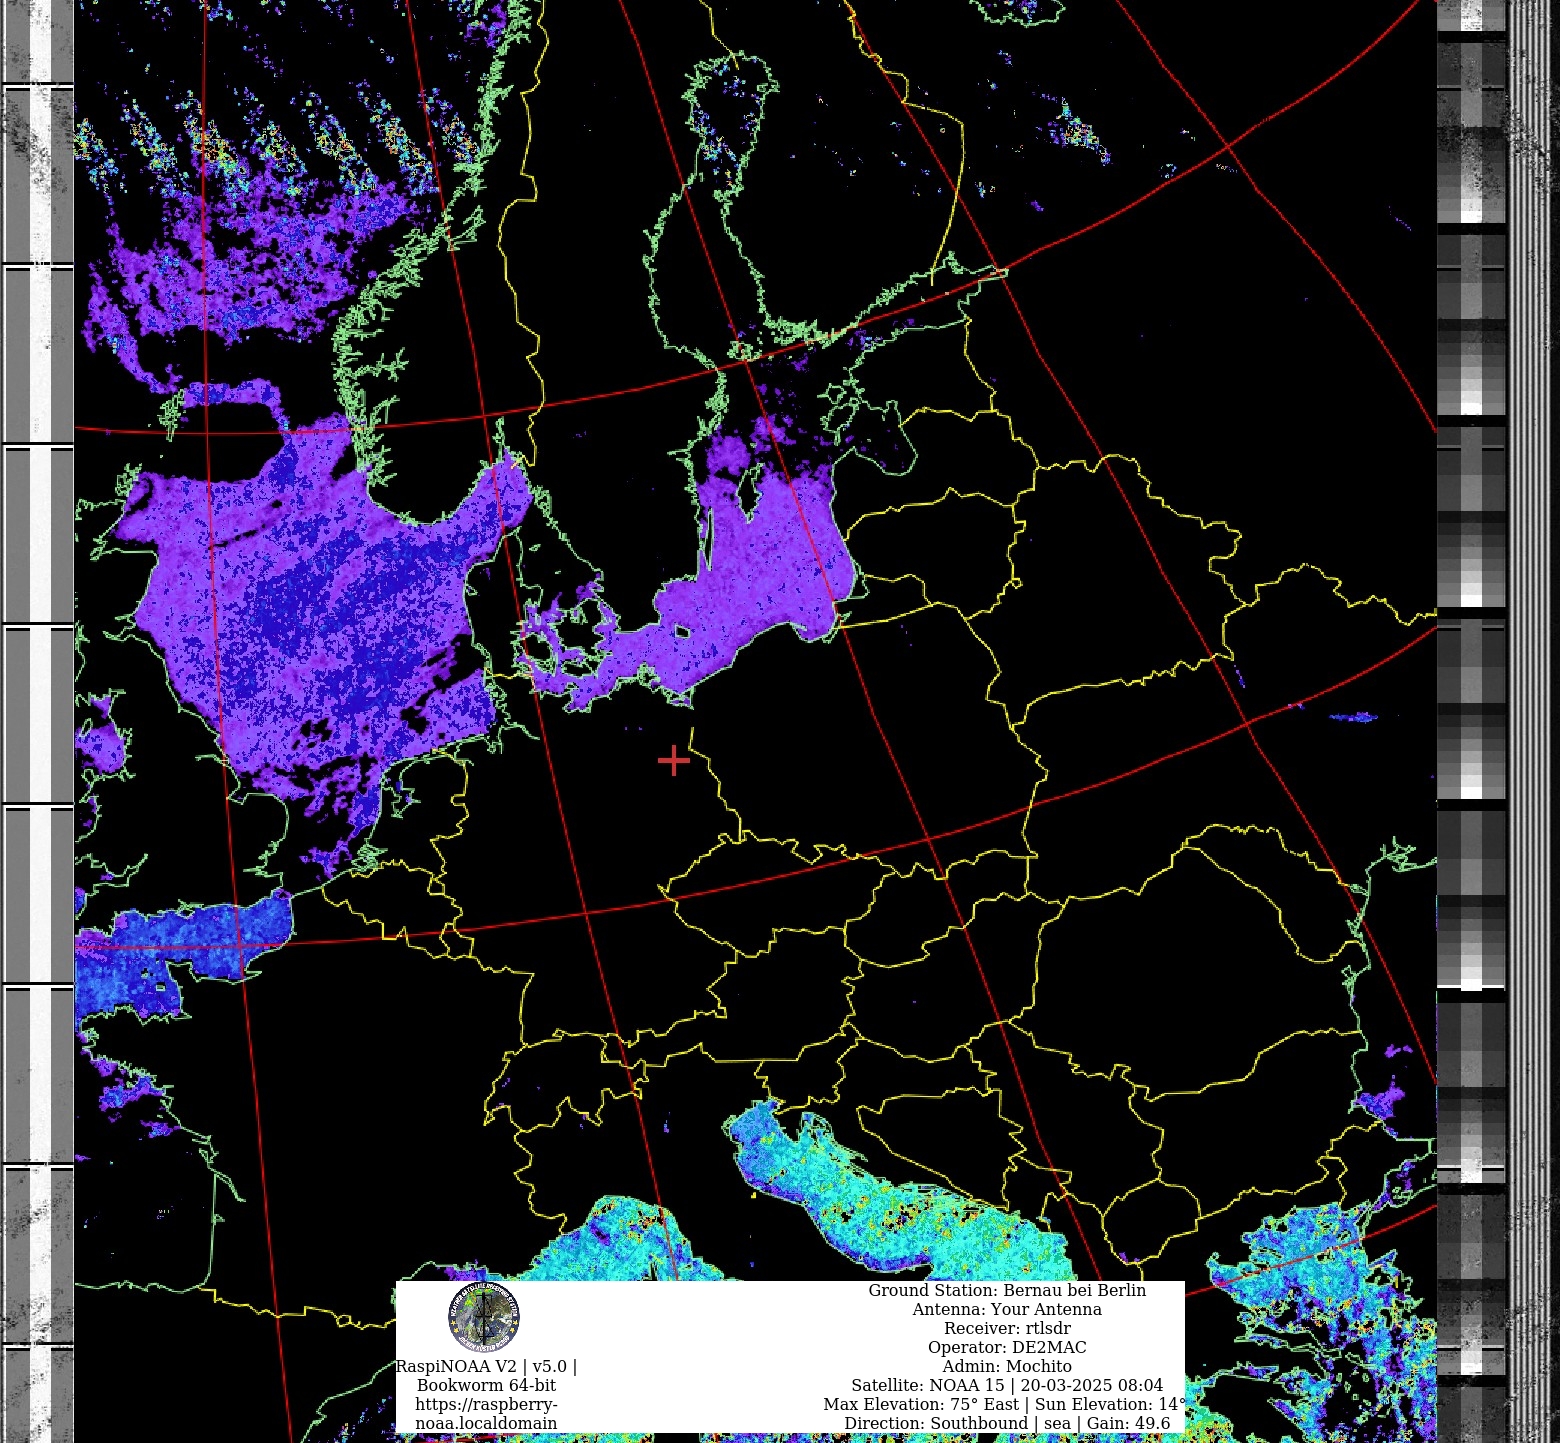This screenshot has width=1560, height=1443.
Task: Click the 'Max Elevation: 75° East' line
Action: (1005, 1404)
